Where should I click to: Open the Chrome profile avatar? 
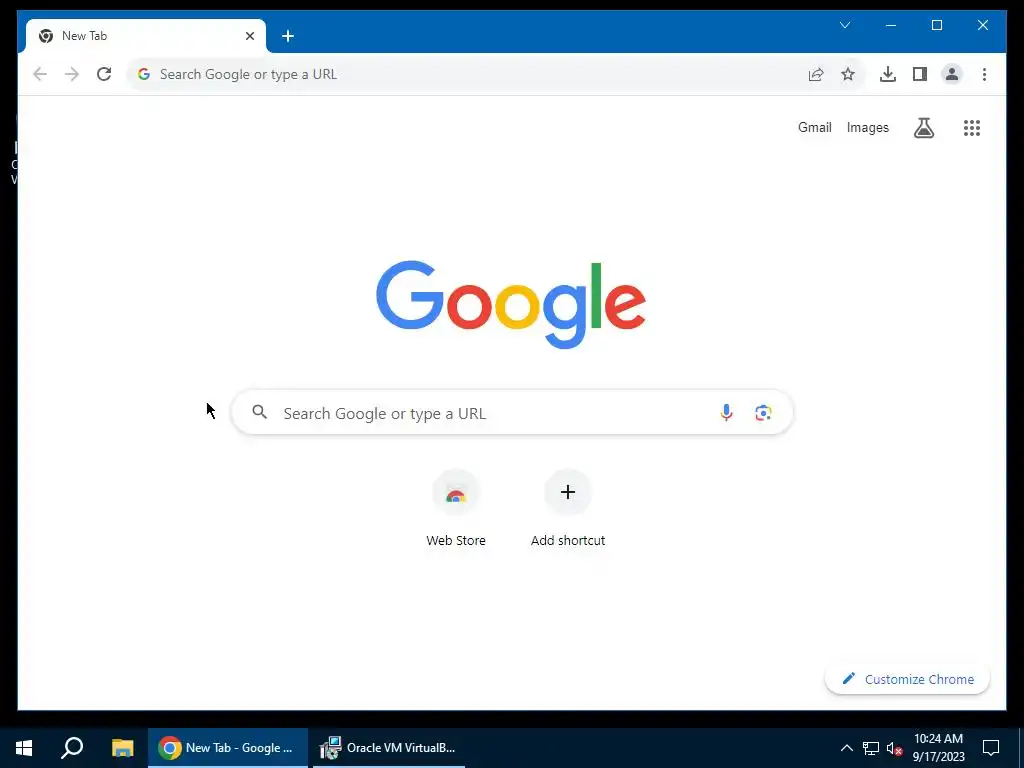(x=952, y=74)
